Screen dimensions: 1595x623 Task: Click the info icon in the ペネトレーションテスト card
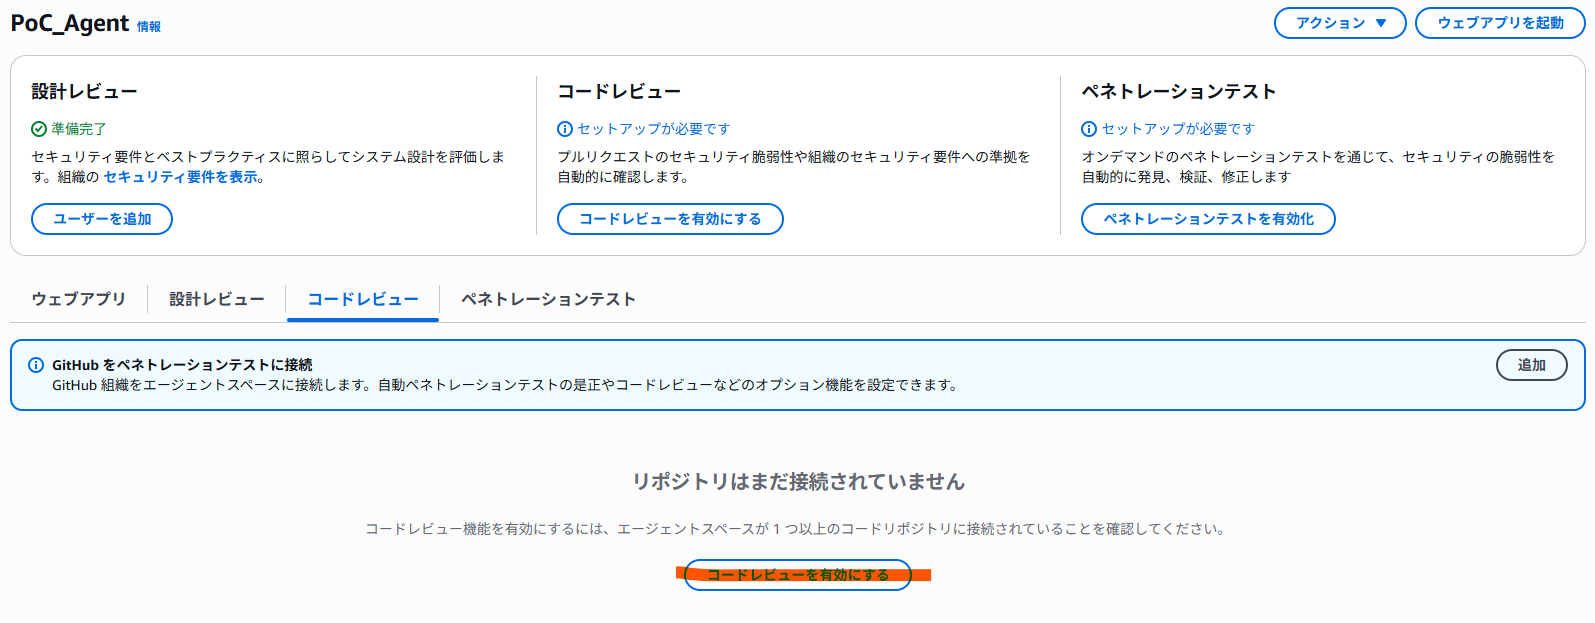point(1090,128)
